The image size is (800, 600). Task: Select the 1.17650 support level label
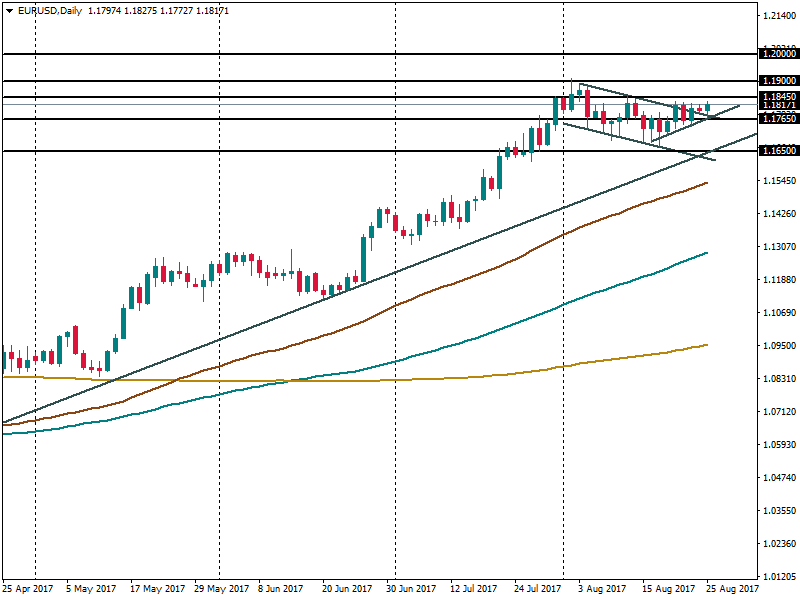(x=777, y=119)
